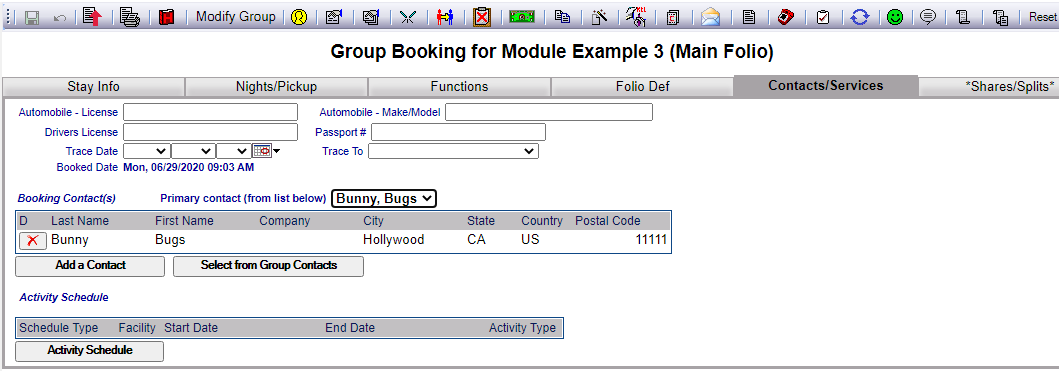1059x371 pixels.
Task: Click the printer with documents icon
Action: [x=129, y=17]
